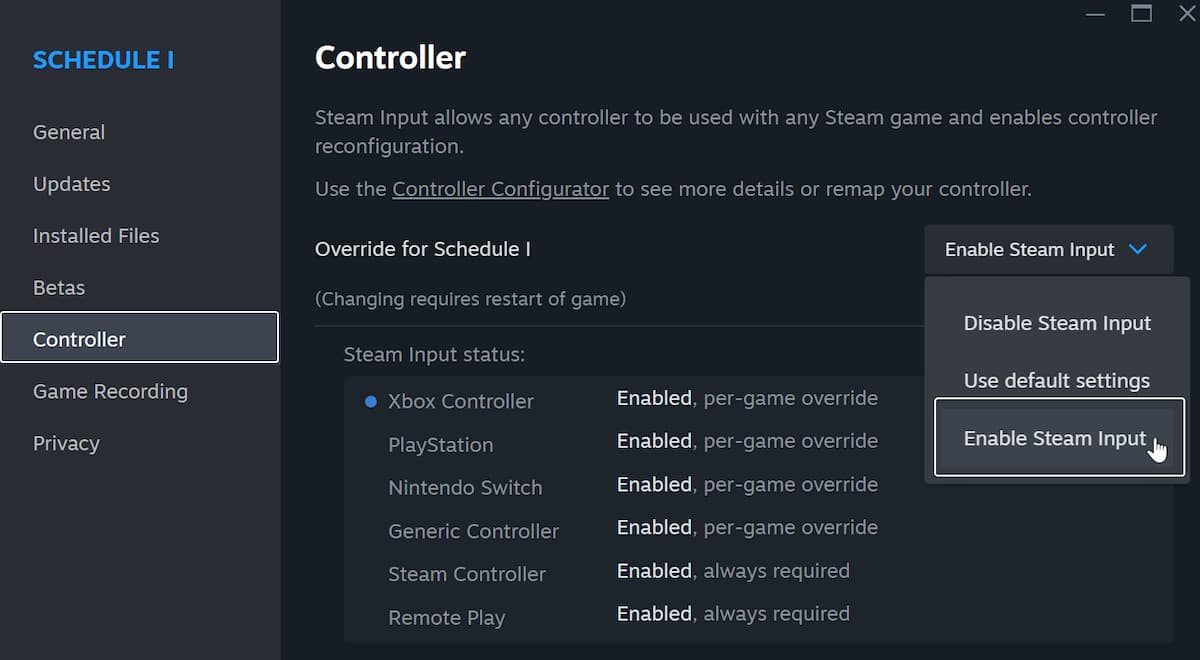Click the blue chevron on the override dropdown
Image resolution: width=1200 pixels, height=660 pixels.
[1137, 249]
